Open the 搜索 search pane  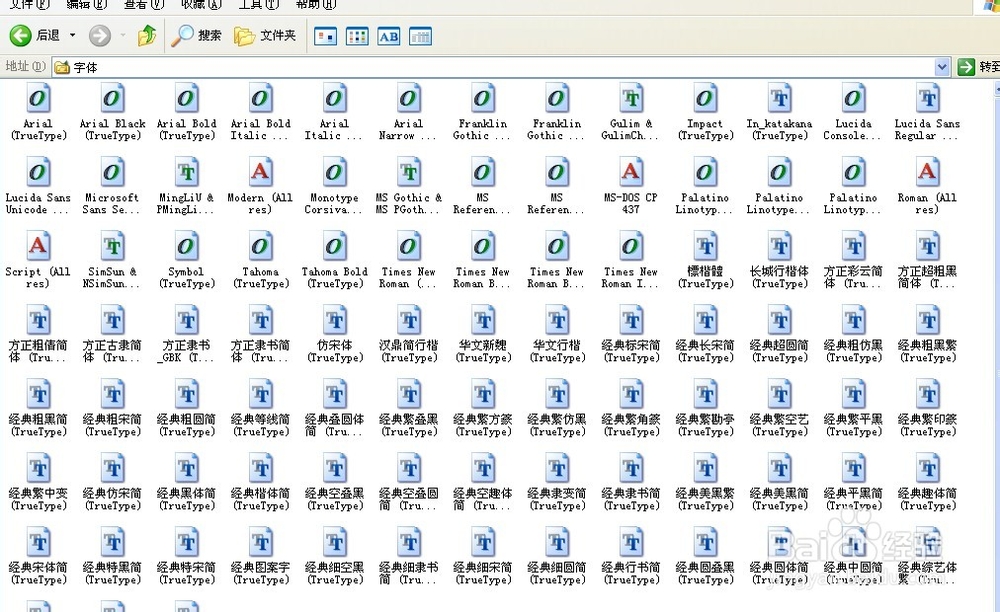(x=196, y=35)
